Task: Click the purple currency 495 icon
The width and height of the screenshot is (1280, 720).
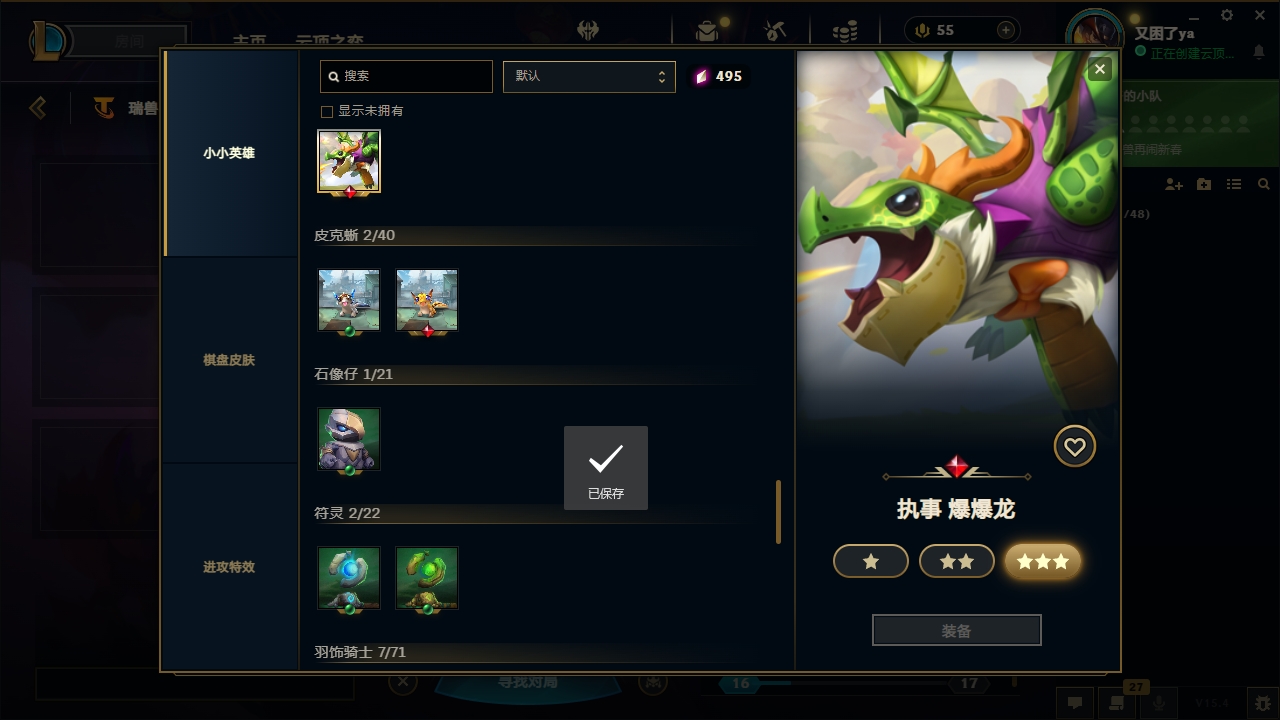Action: [701, 76]
